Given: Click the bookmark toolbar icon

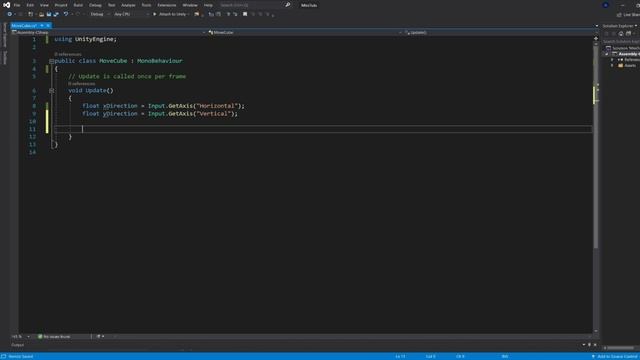Looking at the screenshot, I should [245, 14].
